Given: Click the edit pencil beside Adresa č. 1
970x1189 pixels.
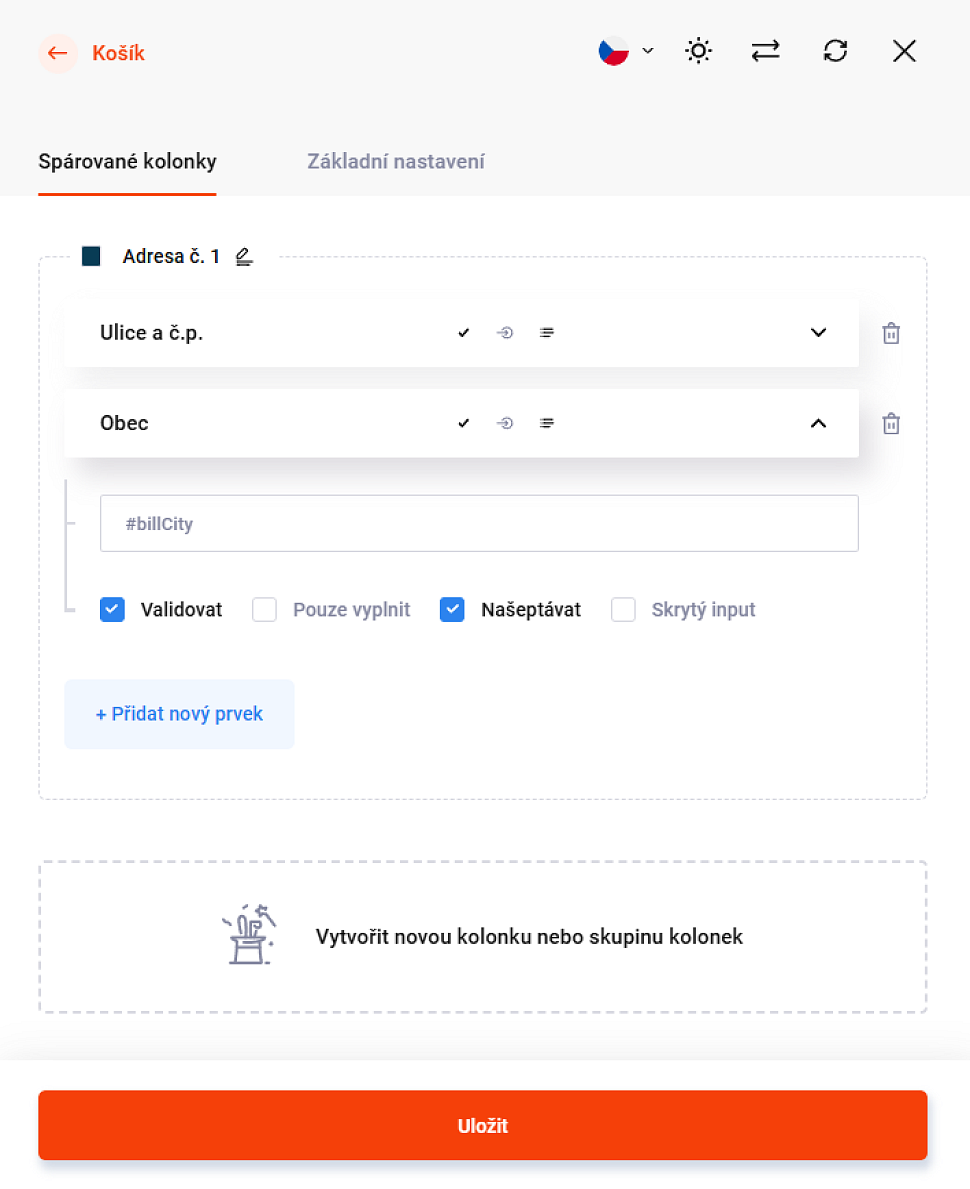Looking at the screenshot, I should [x=244, y=256].
